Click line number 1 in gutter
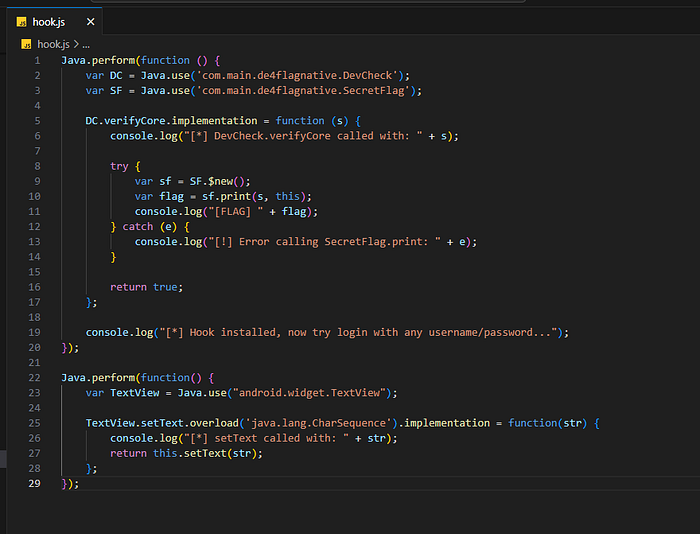This screenshot has width=700, height=534. tap(37, 60)
